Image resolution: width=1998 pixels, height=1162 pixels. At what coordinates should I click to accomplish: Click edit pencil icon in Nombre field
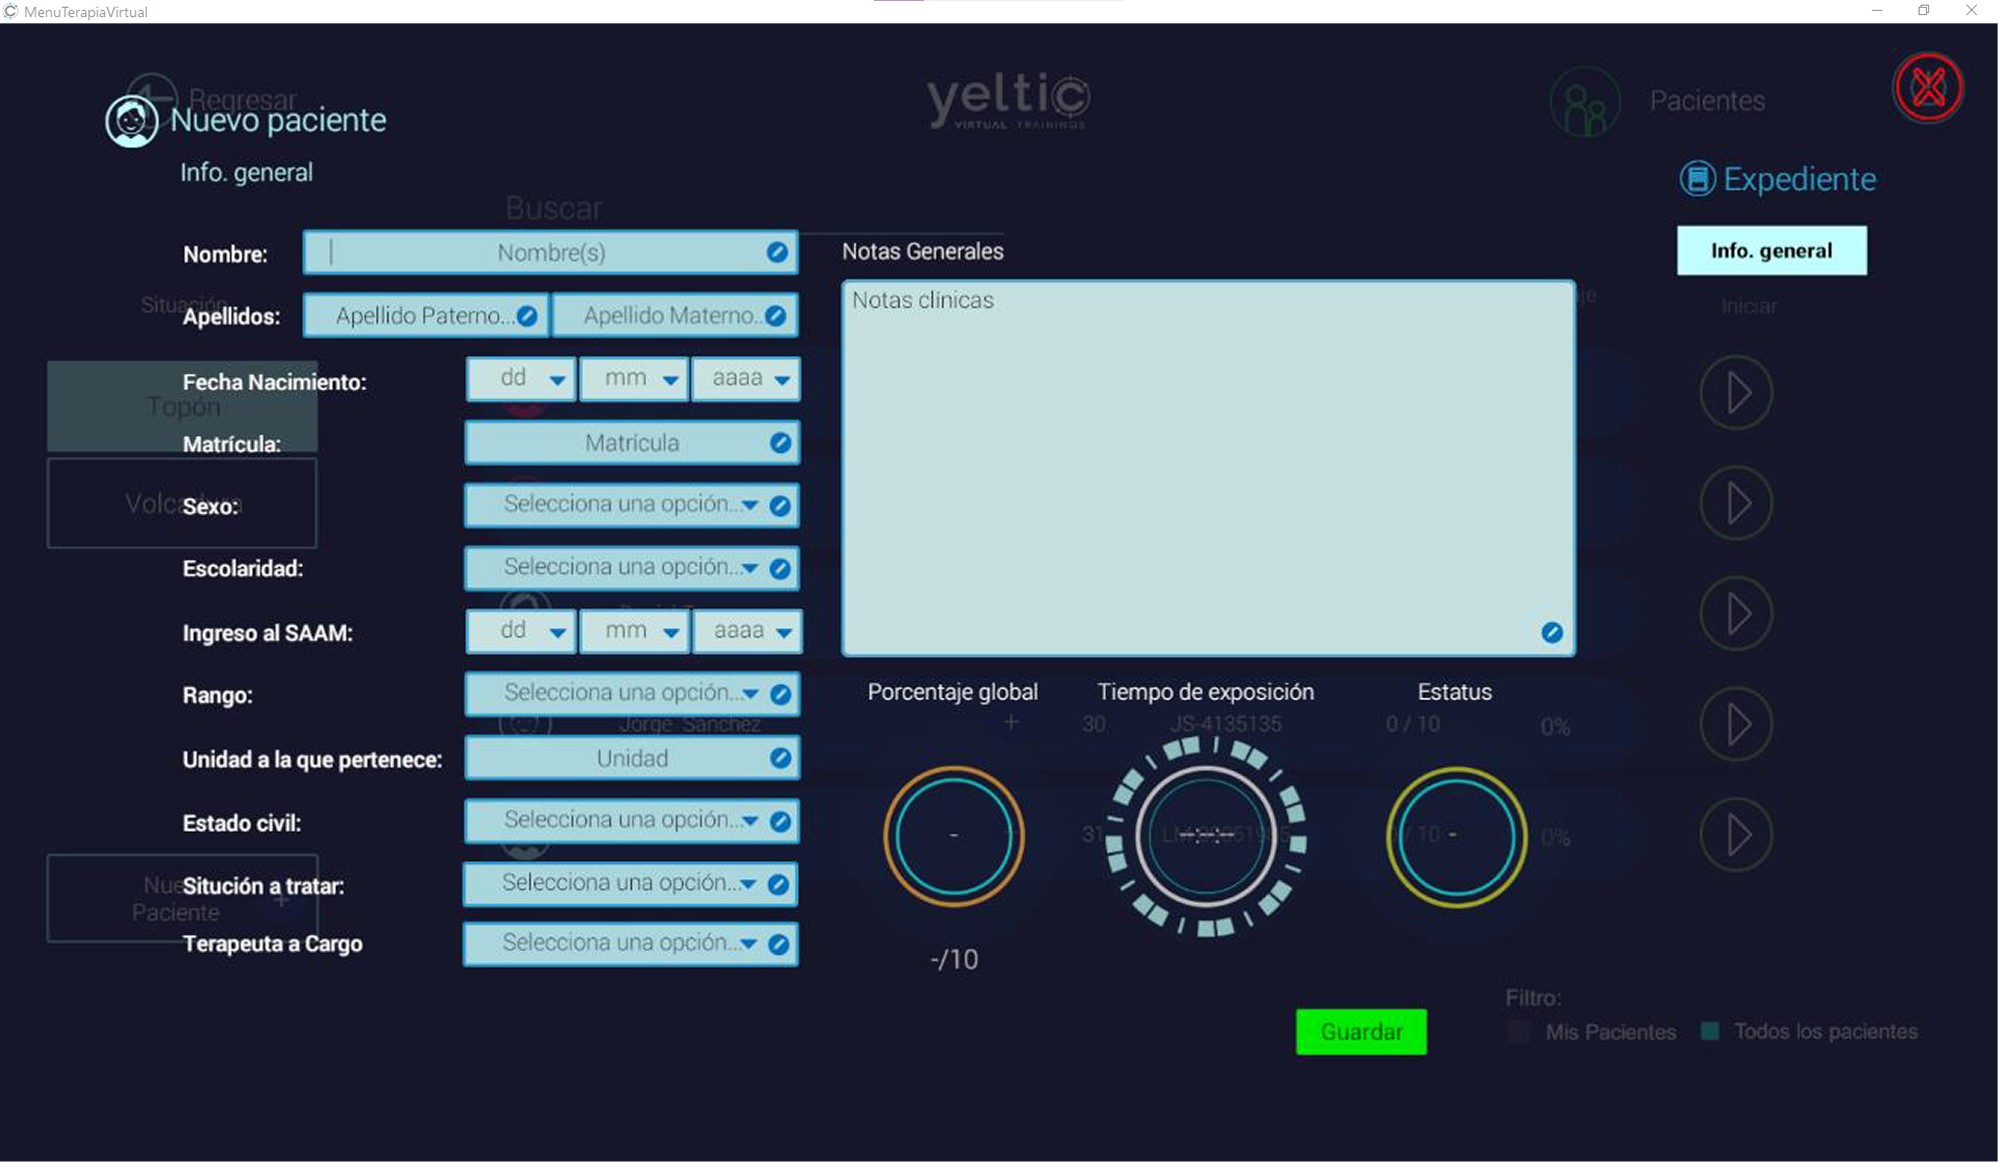tap(777, 252)
